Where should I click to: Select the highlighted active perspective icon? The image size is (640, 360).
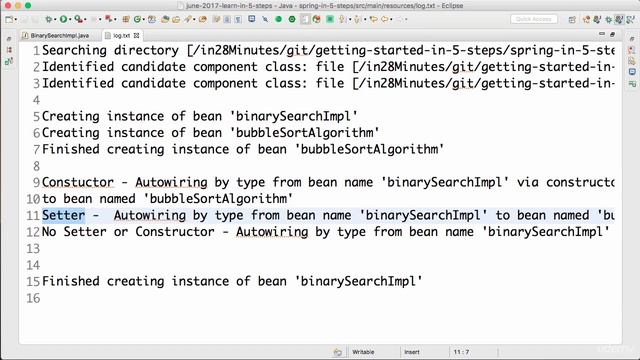click(619, 19)
